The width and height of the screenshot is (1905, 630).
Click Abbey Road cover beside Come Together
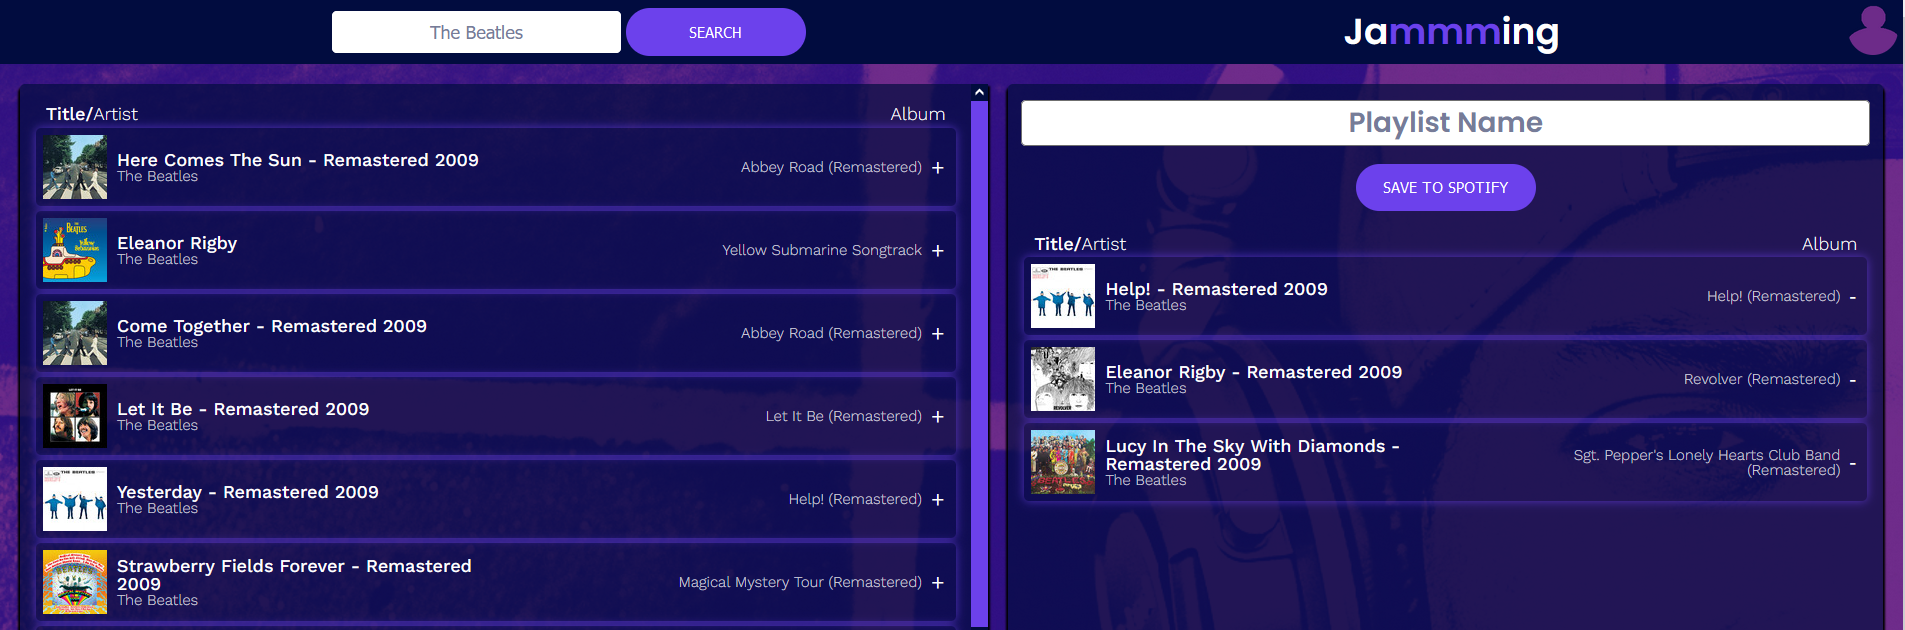[x=75, y=333]
